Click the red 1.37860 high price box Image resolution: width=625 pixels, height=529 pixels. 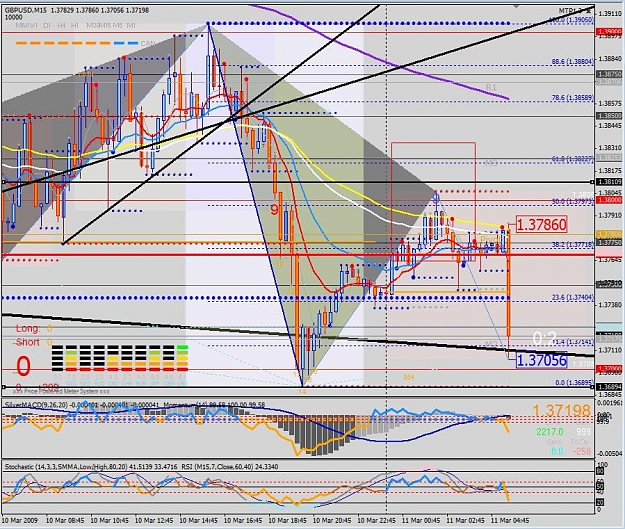541,224
